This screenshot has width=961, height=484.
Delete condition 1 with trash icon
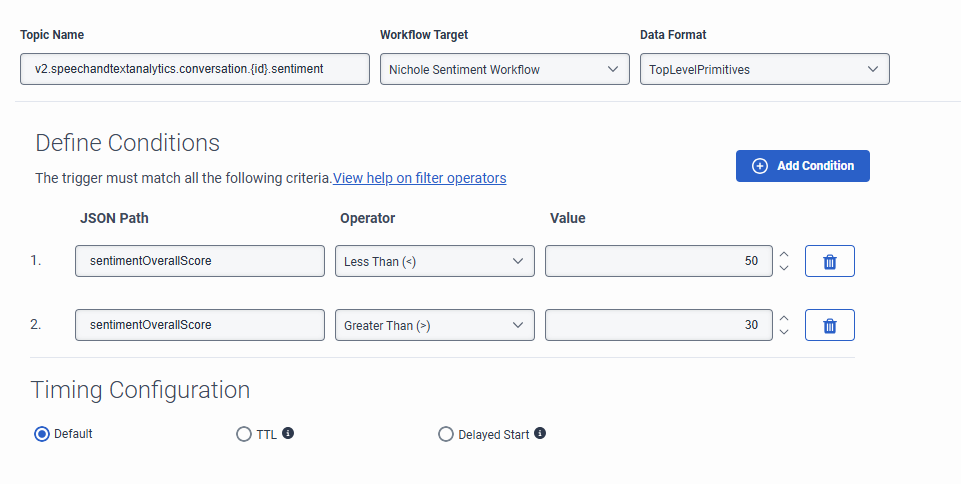click(x=829, y=261)
